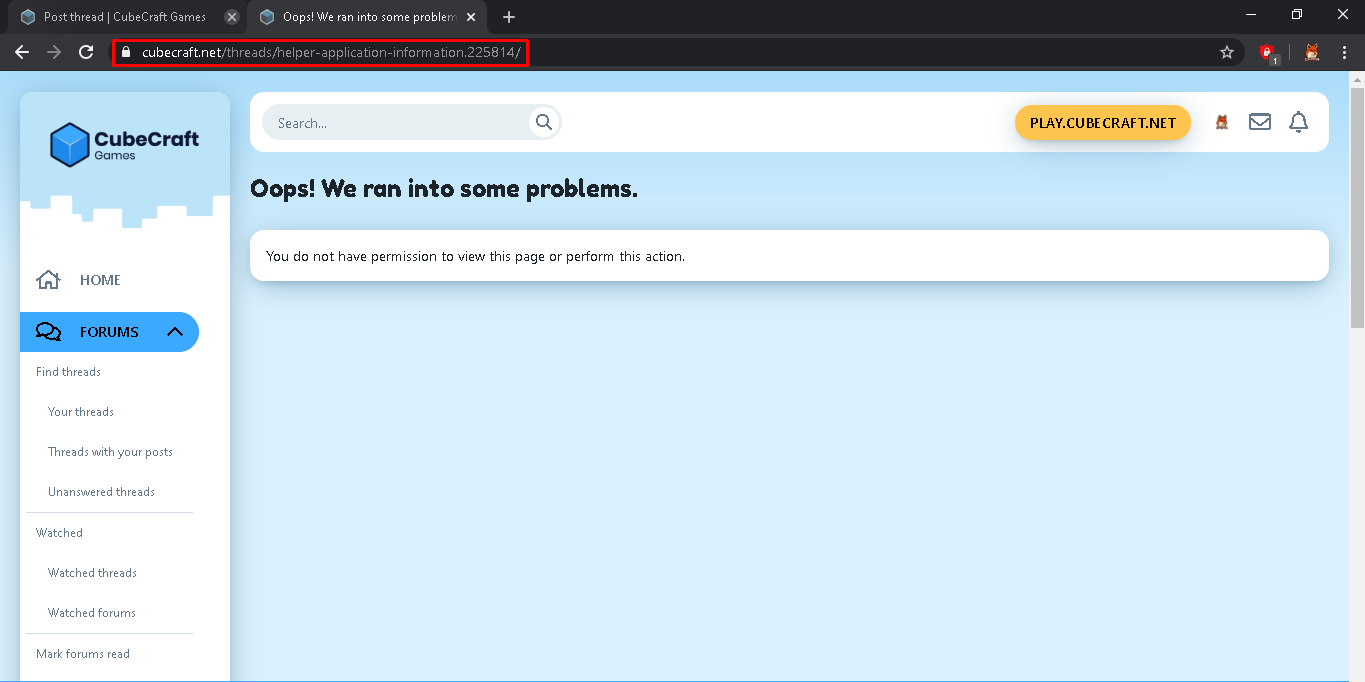Open Chrome three-dot menu
Screen dimensions: 1365x682
(1344, 52)
